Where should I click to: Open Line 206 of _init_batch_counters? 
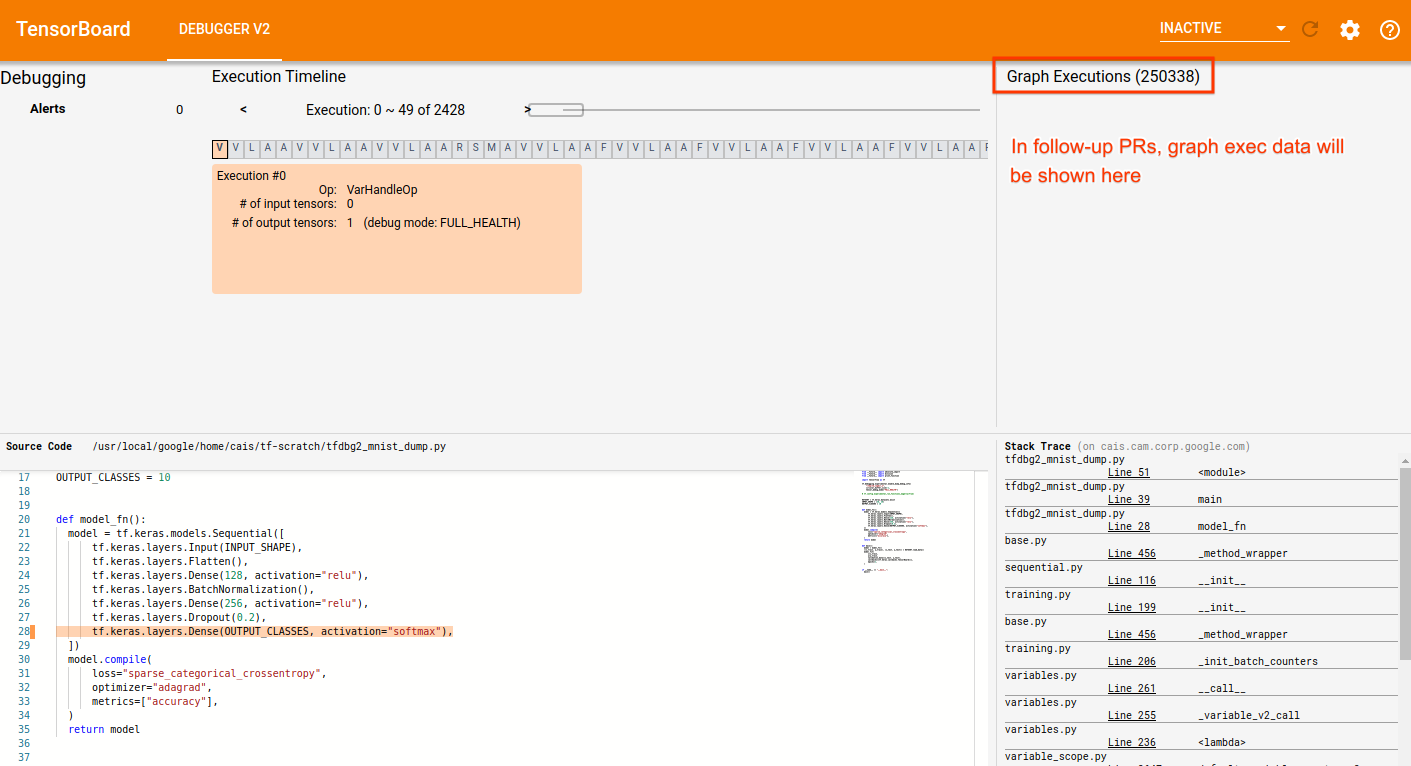coord(1132,661)
